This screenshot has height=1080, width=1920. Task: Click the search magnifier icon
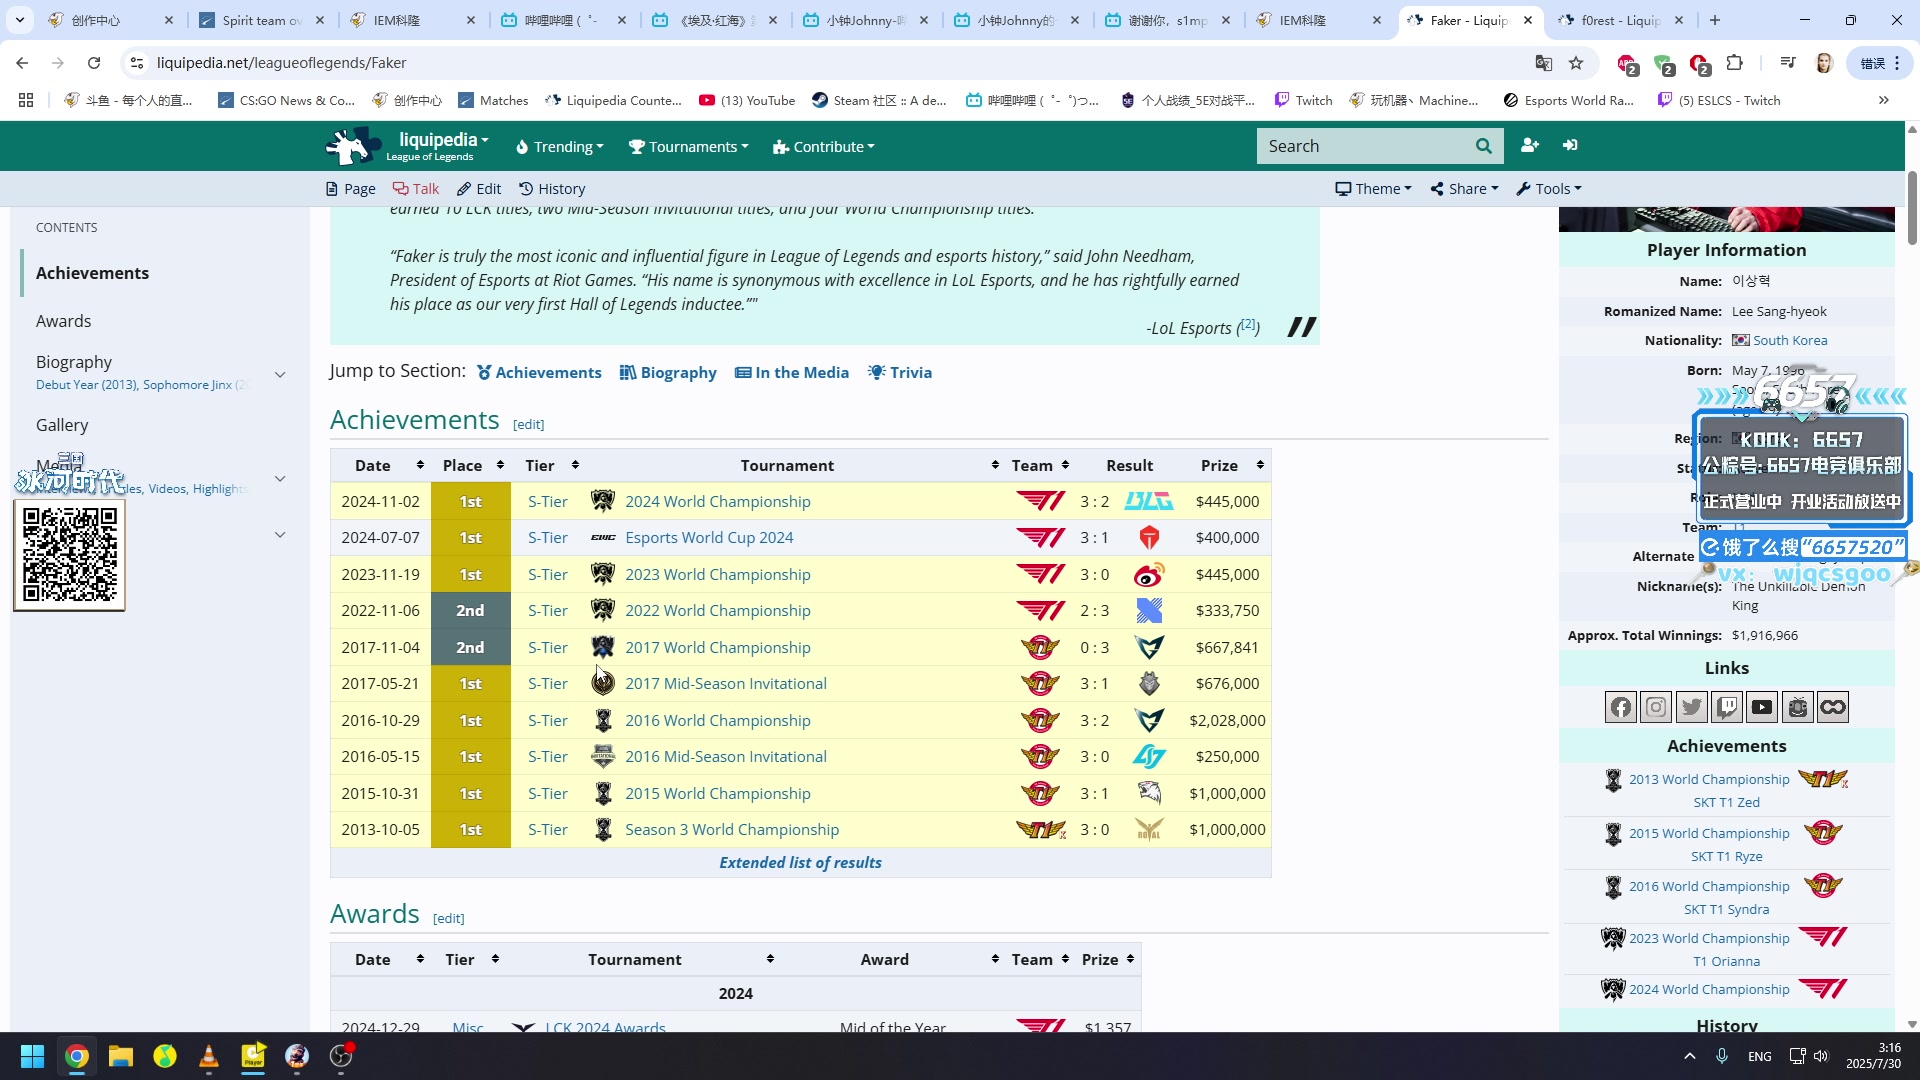click(x=1484, y=146)
